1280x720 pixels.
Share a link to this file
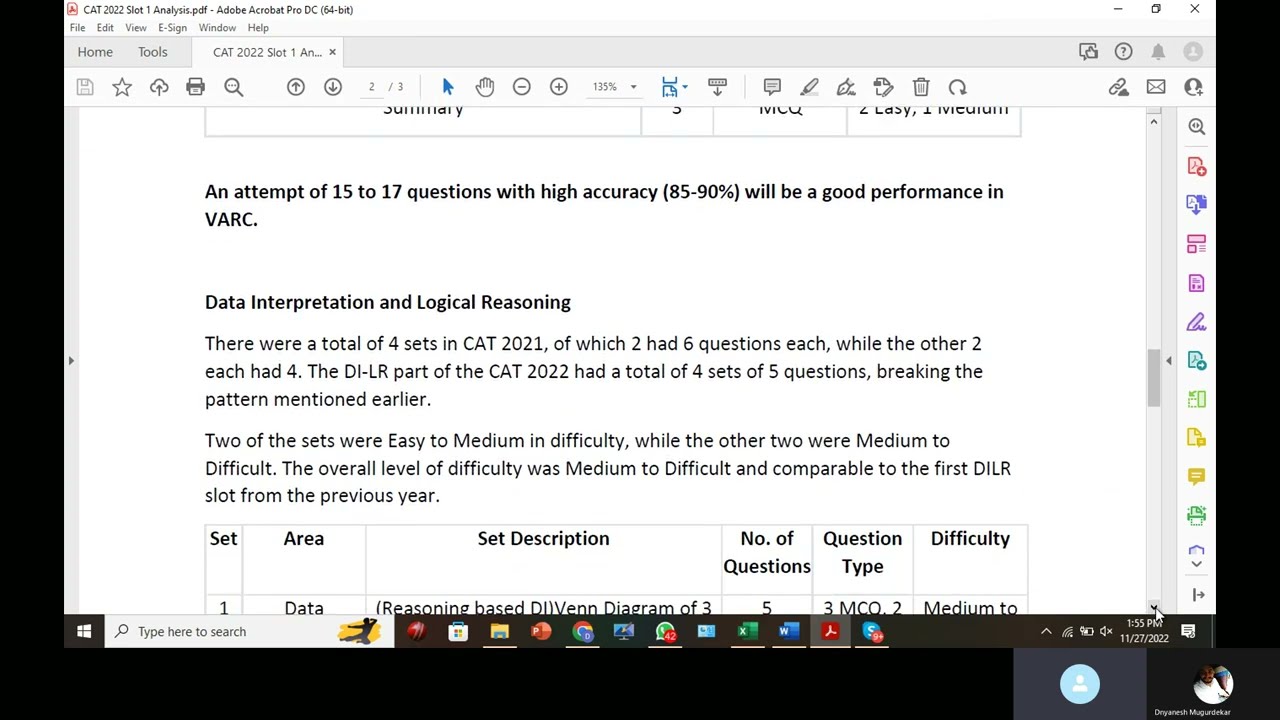pos(1119,87)
